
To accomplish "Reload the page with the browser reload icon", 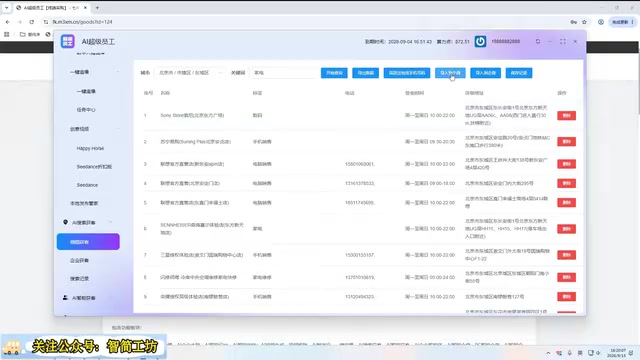I will click(x=31, y=22).
